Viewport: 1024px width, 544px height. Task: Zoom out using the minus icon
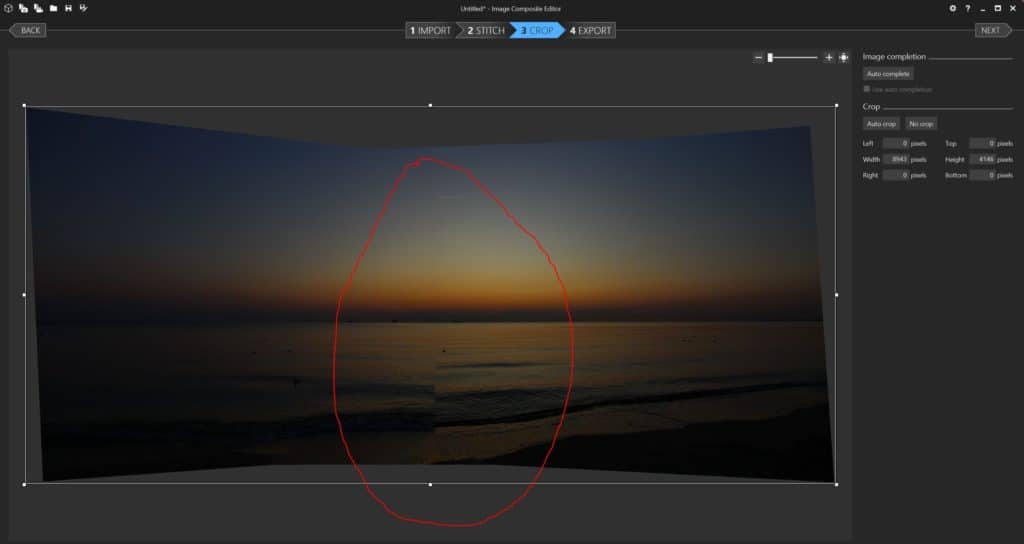point(758,58)
